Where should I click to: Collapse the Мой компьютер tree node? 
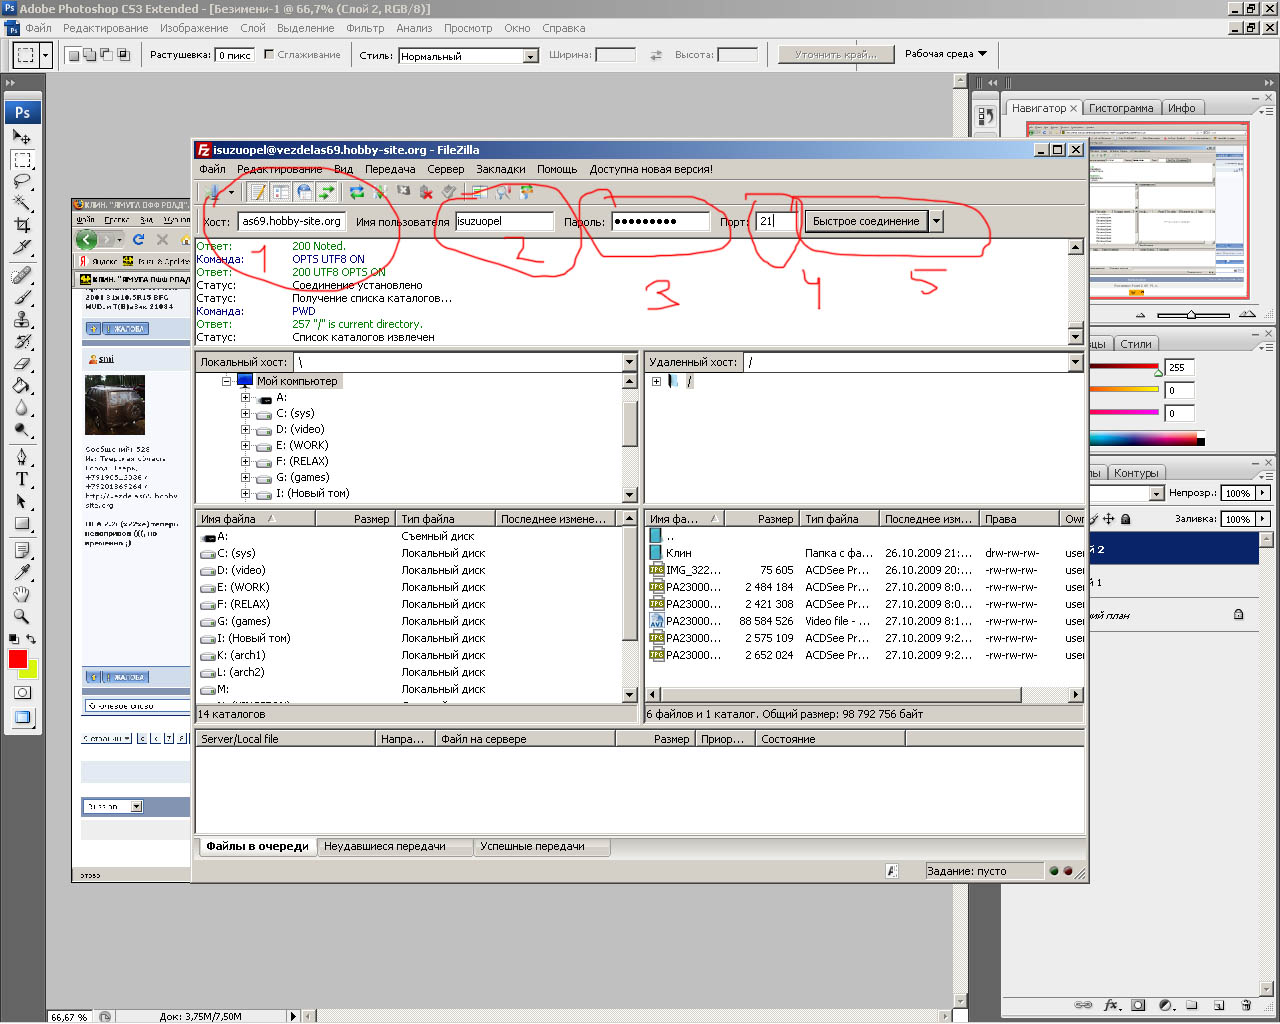pos(227,381)
